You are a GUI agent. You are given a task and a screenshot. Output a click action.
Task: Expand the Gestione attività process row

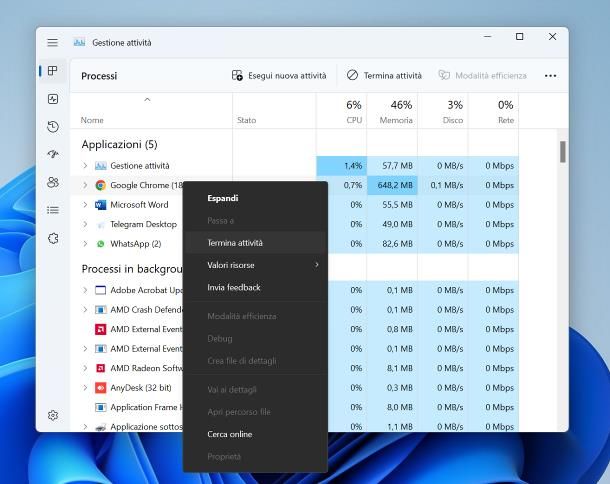85,166
